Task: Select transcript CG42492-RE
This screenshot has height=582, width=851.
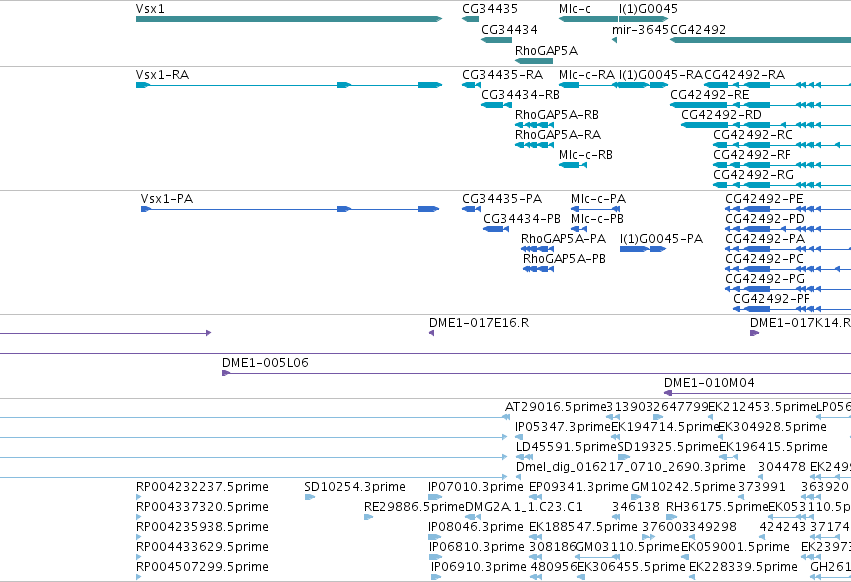Action: point(760,105)
